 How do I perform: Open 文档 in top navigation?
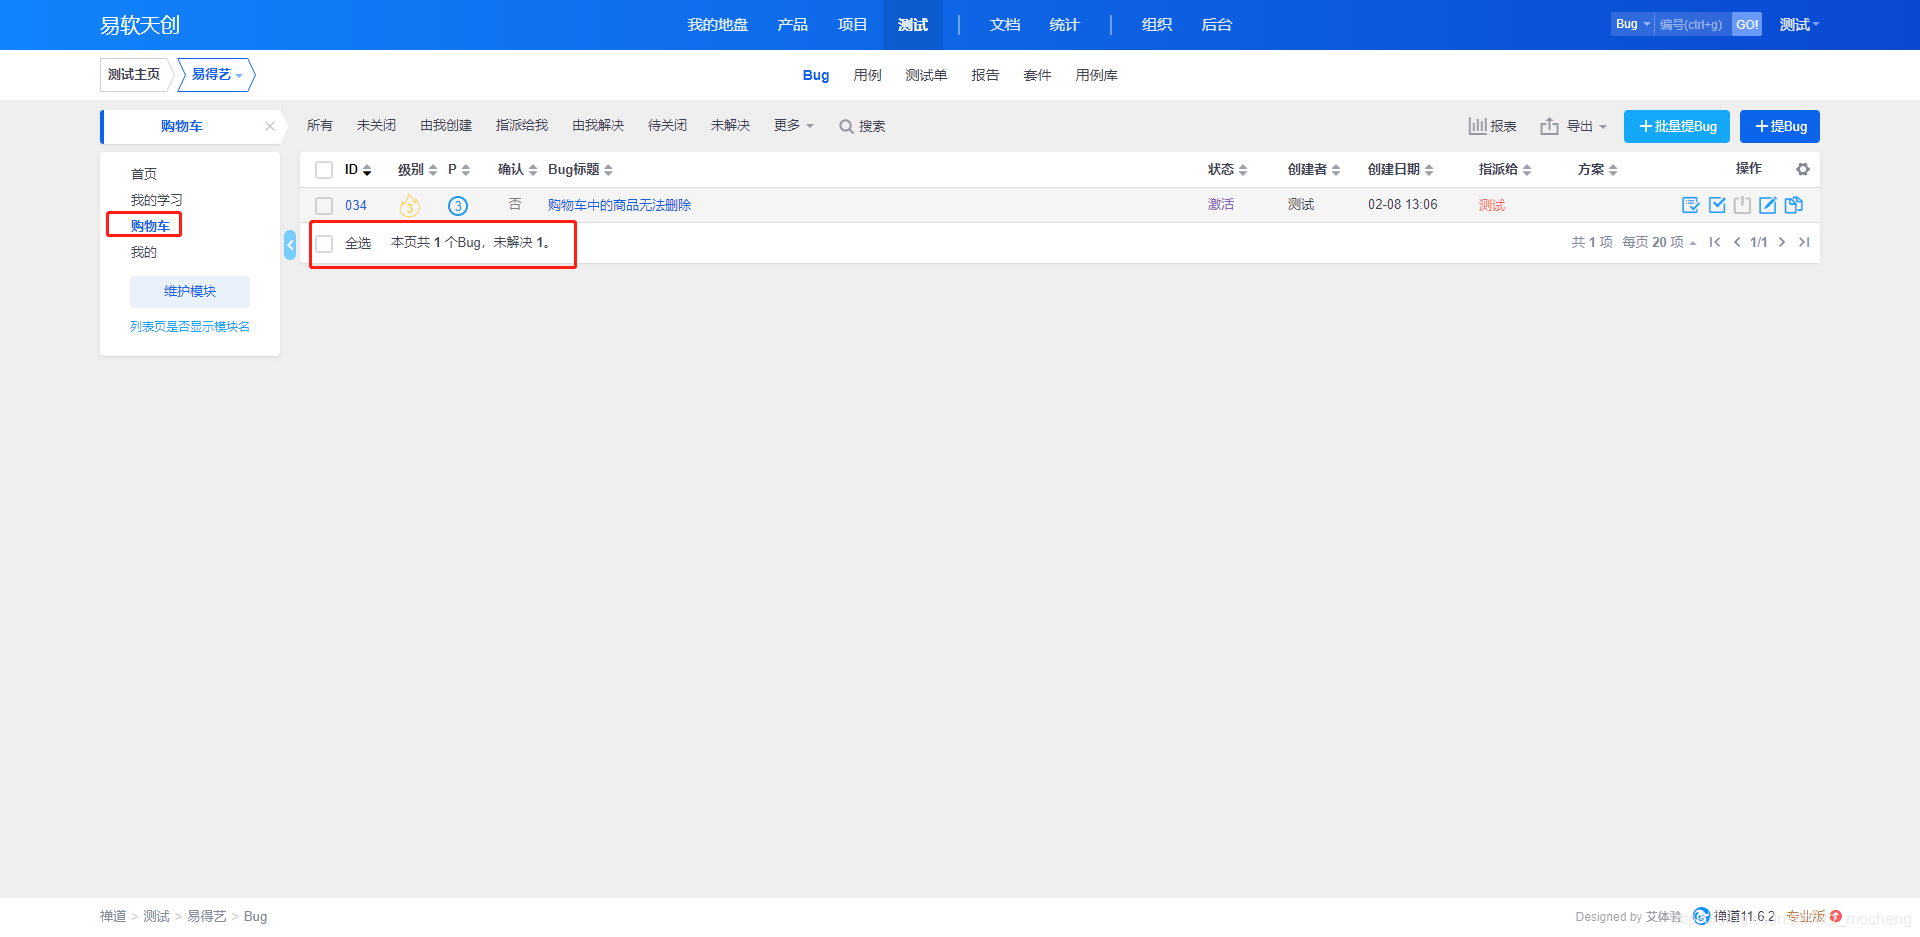click(1005, 25)
